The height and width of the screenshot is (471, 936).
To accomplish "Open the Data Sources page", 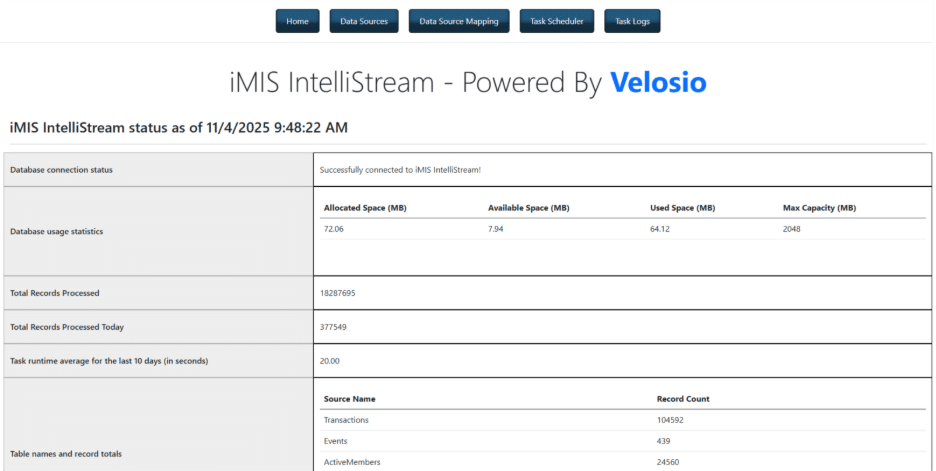I will [364, 21].
